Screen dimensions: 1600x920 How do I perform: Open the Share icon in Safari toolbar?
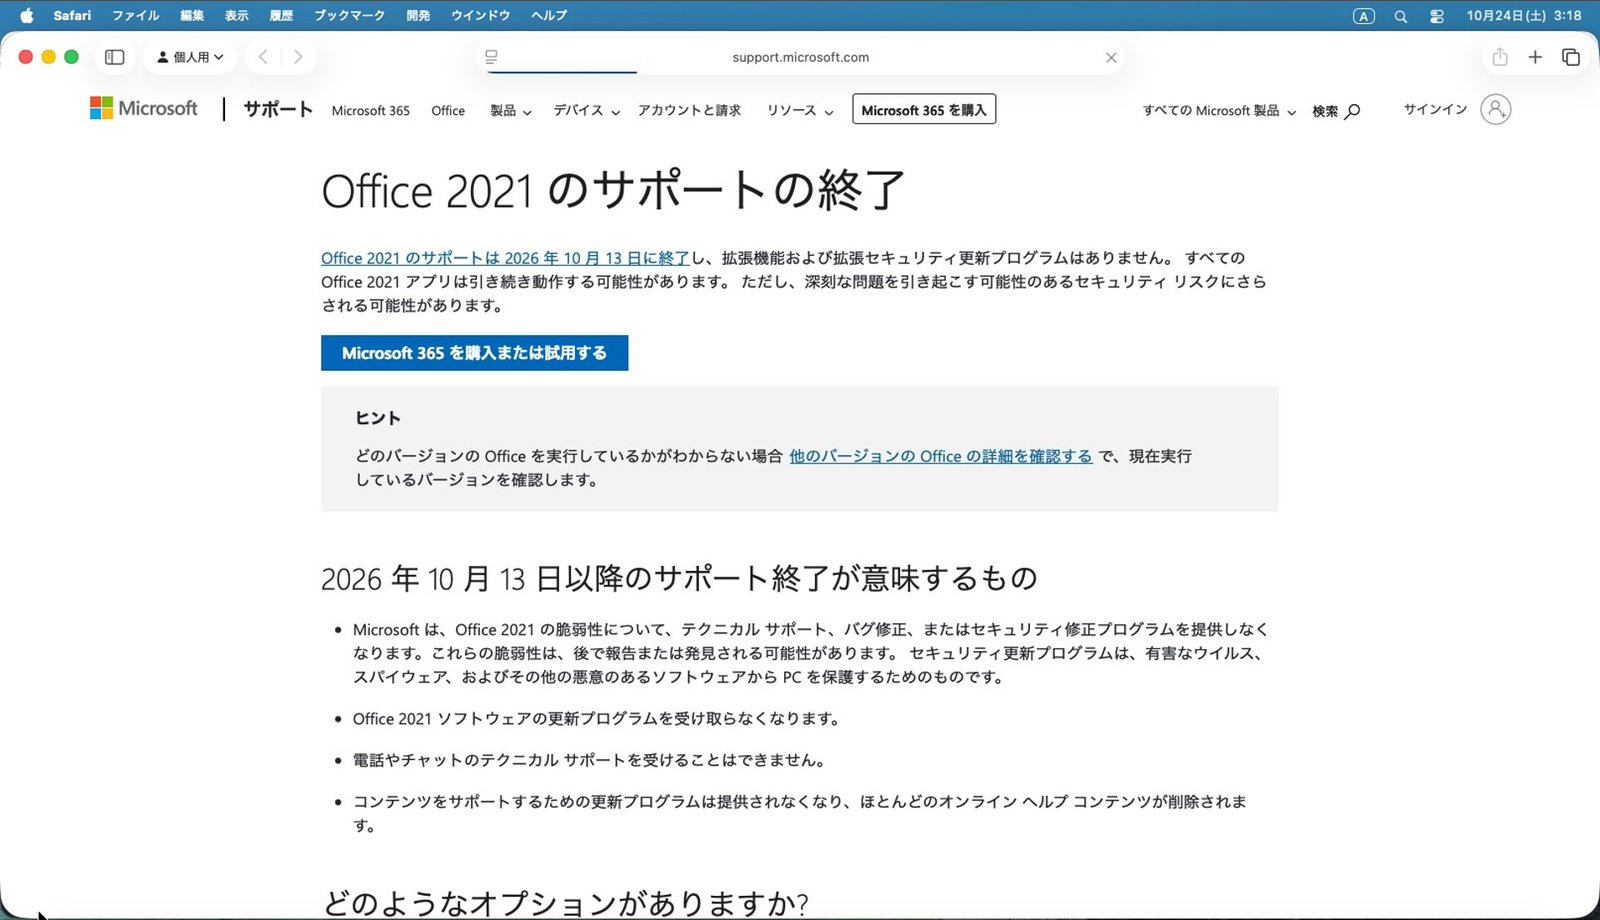(1500, 57)
